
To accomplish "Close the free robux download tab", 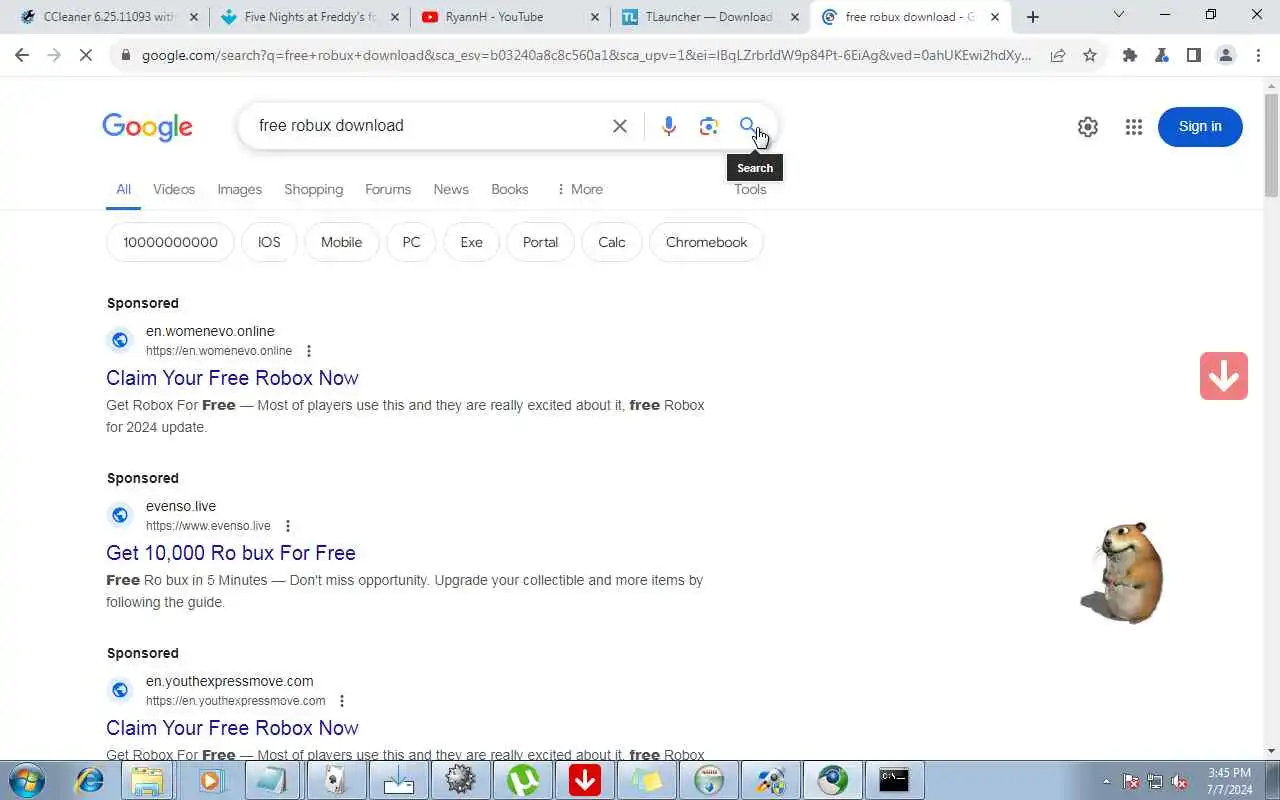I will (x=994, y=17).
